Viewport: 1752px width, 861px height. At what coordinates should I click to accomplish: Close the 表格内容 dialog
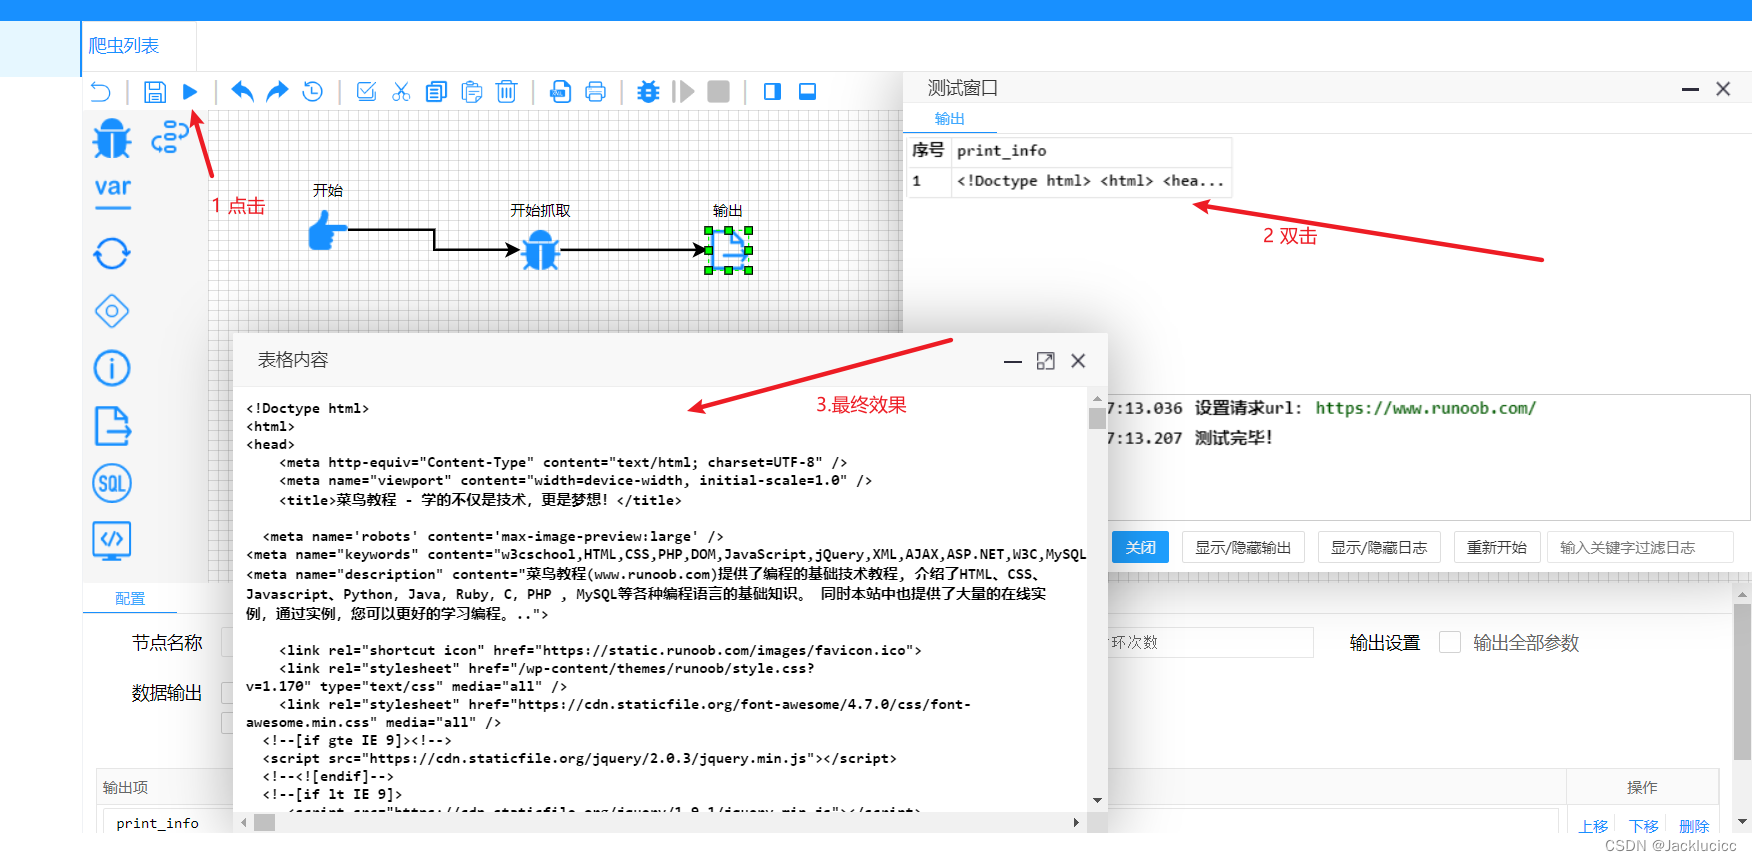pyautogui.click(x=1078, y=361)
